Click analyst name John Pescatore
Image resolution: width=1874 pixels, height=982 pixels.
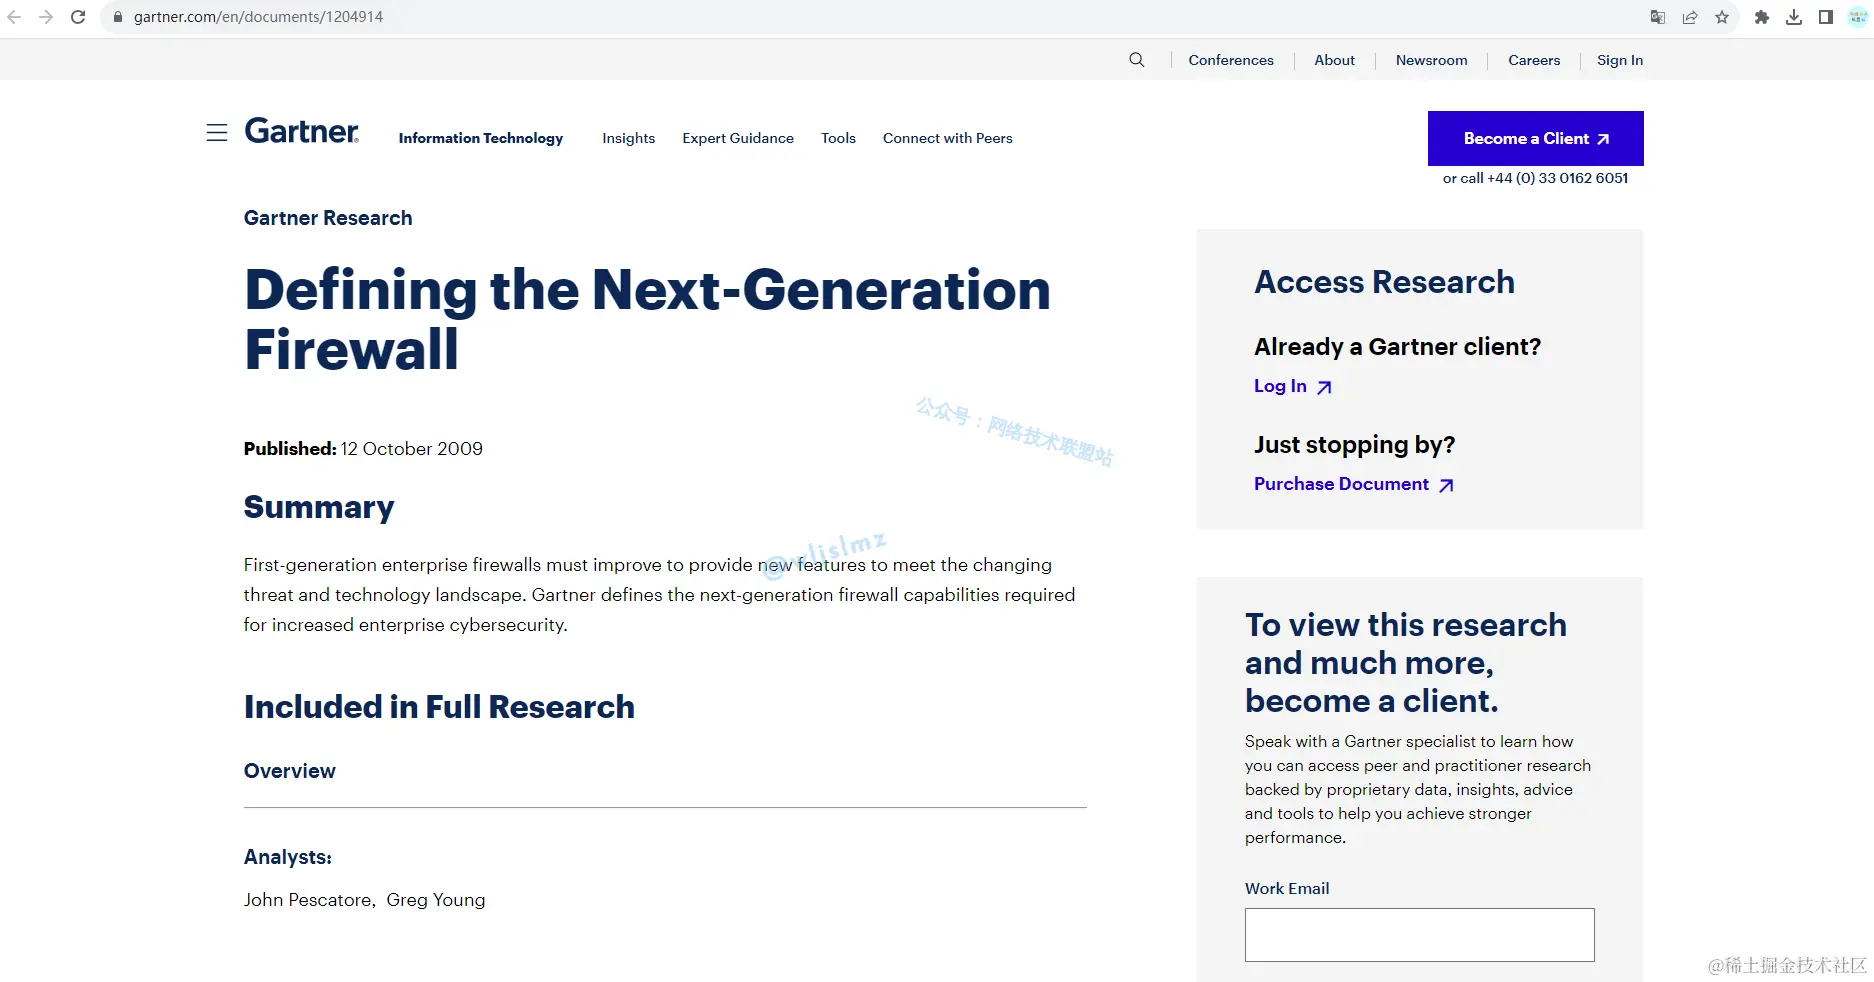click(x=307, y=900)
